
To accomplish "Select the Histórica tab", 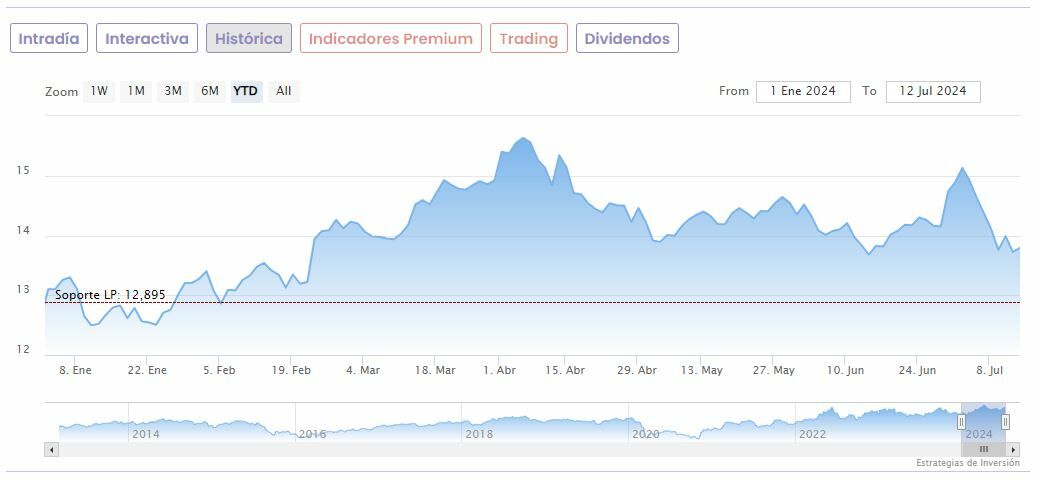I will click(x=249, y=39).
